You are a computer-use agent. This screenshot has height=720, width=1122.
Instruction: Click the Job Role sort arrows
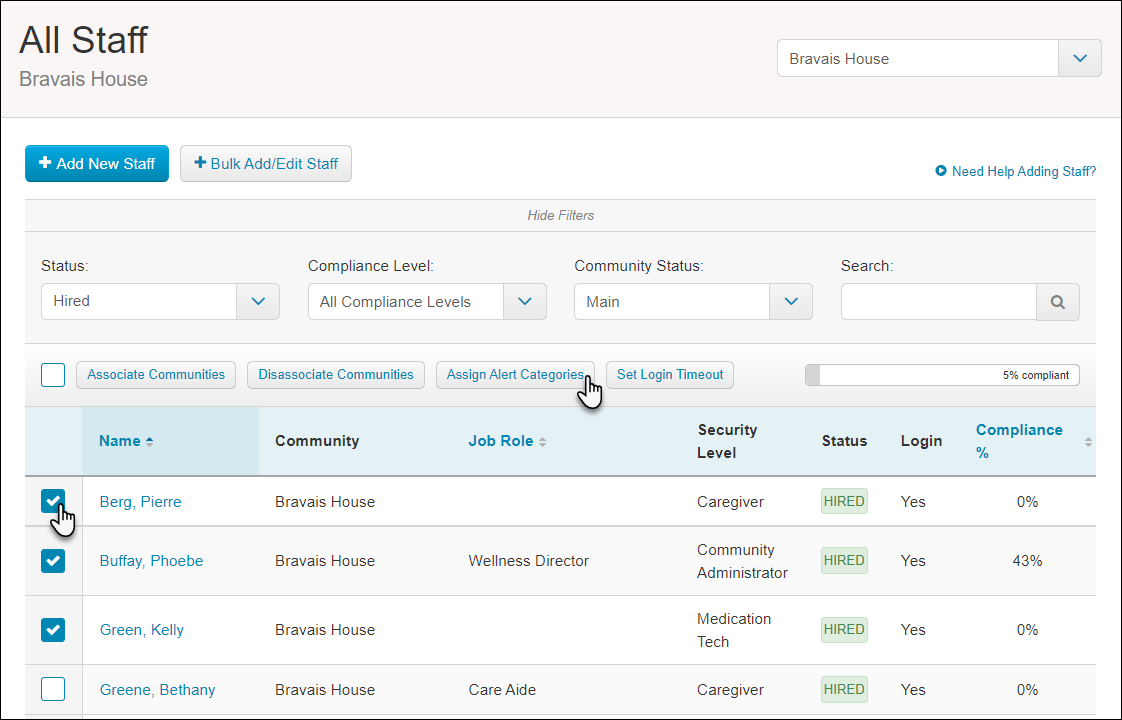[542, 442]
